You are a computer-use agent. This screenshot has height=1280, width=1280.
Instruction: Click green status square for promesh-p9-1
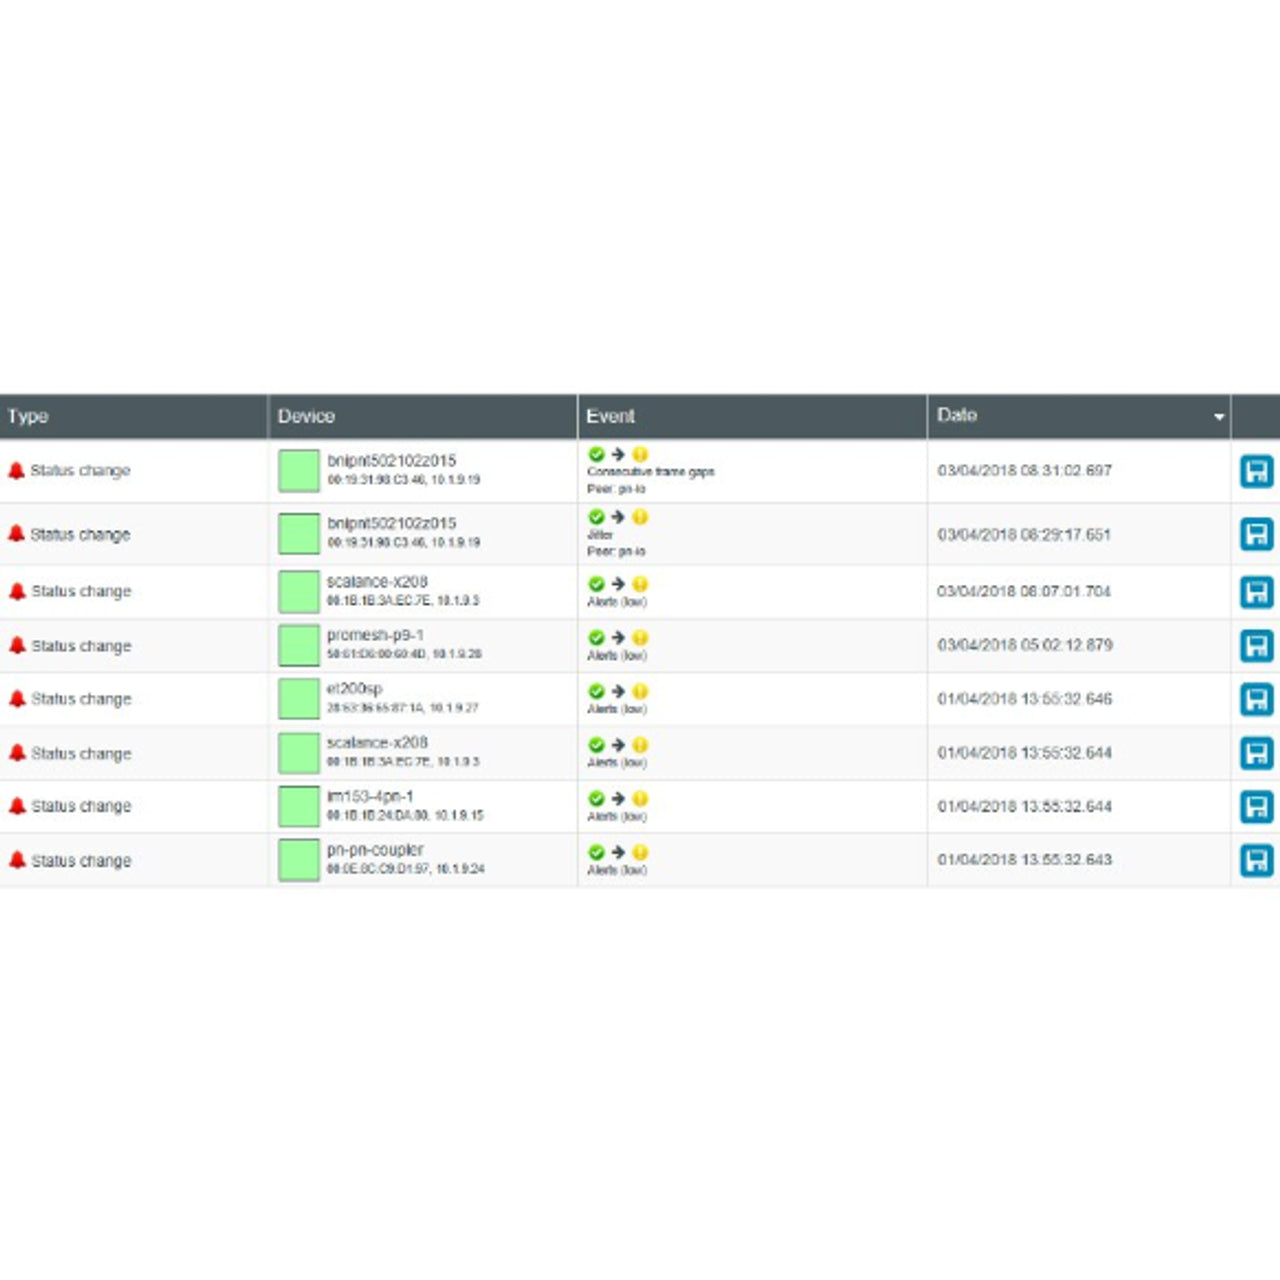[x=298, y=645]
